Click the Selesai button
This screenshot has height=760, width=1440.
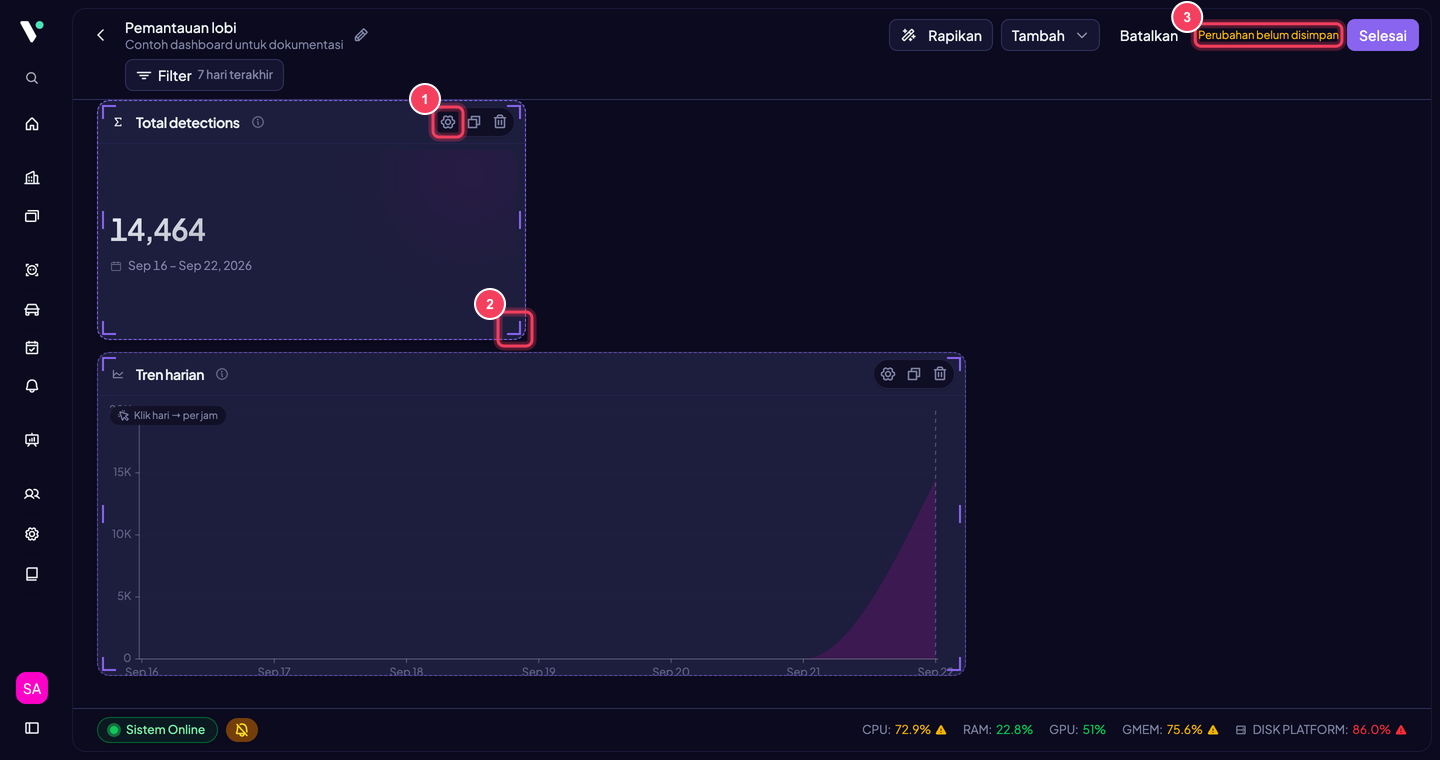[x=1383, y=35]
